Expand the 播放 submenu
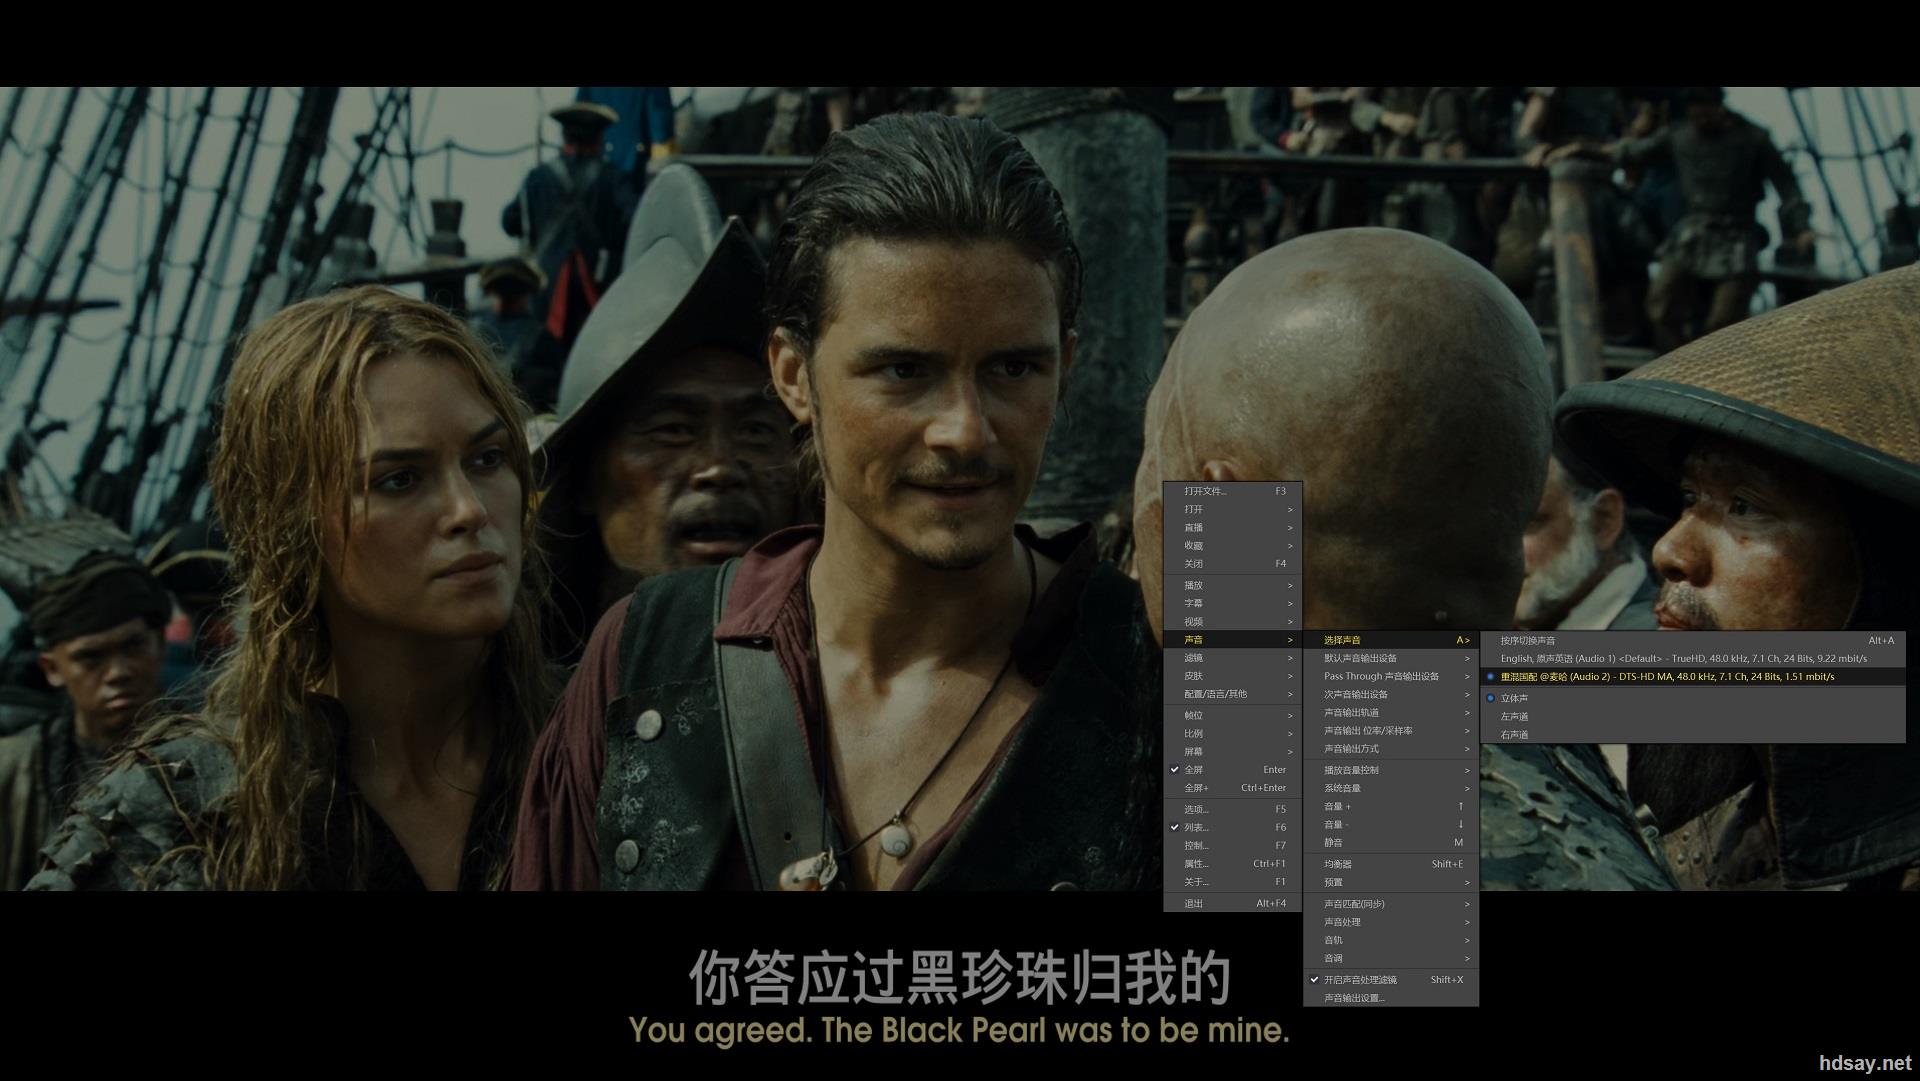The height and width of the screenshot is (1081, 1920). pos(1233,585)
